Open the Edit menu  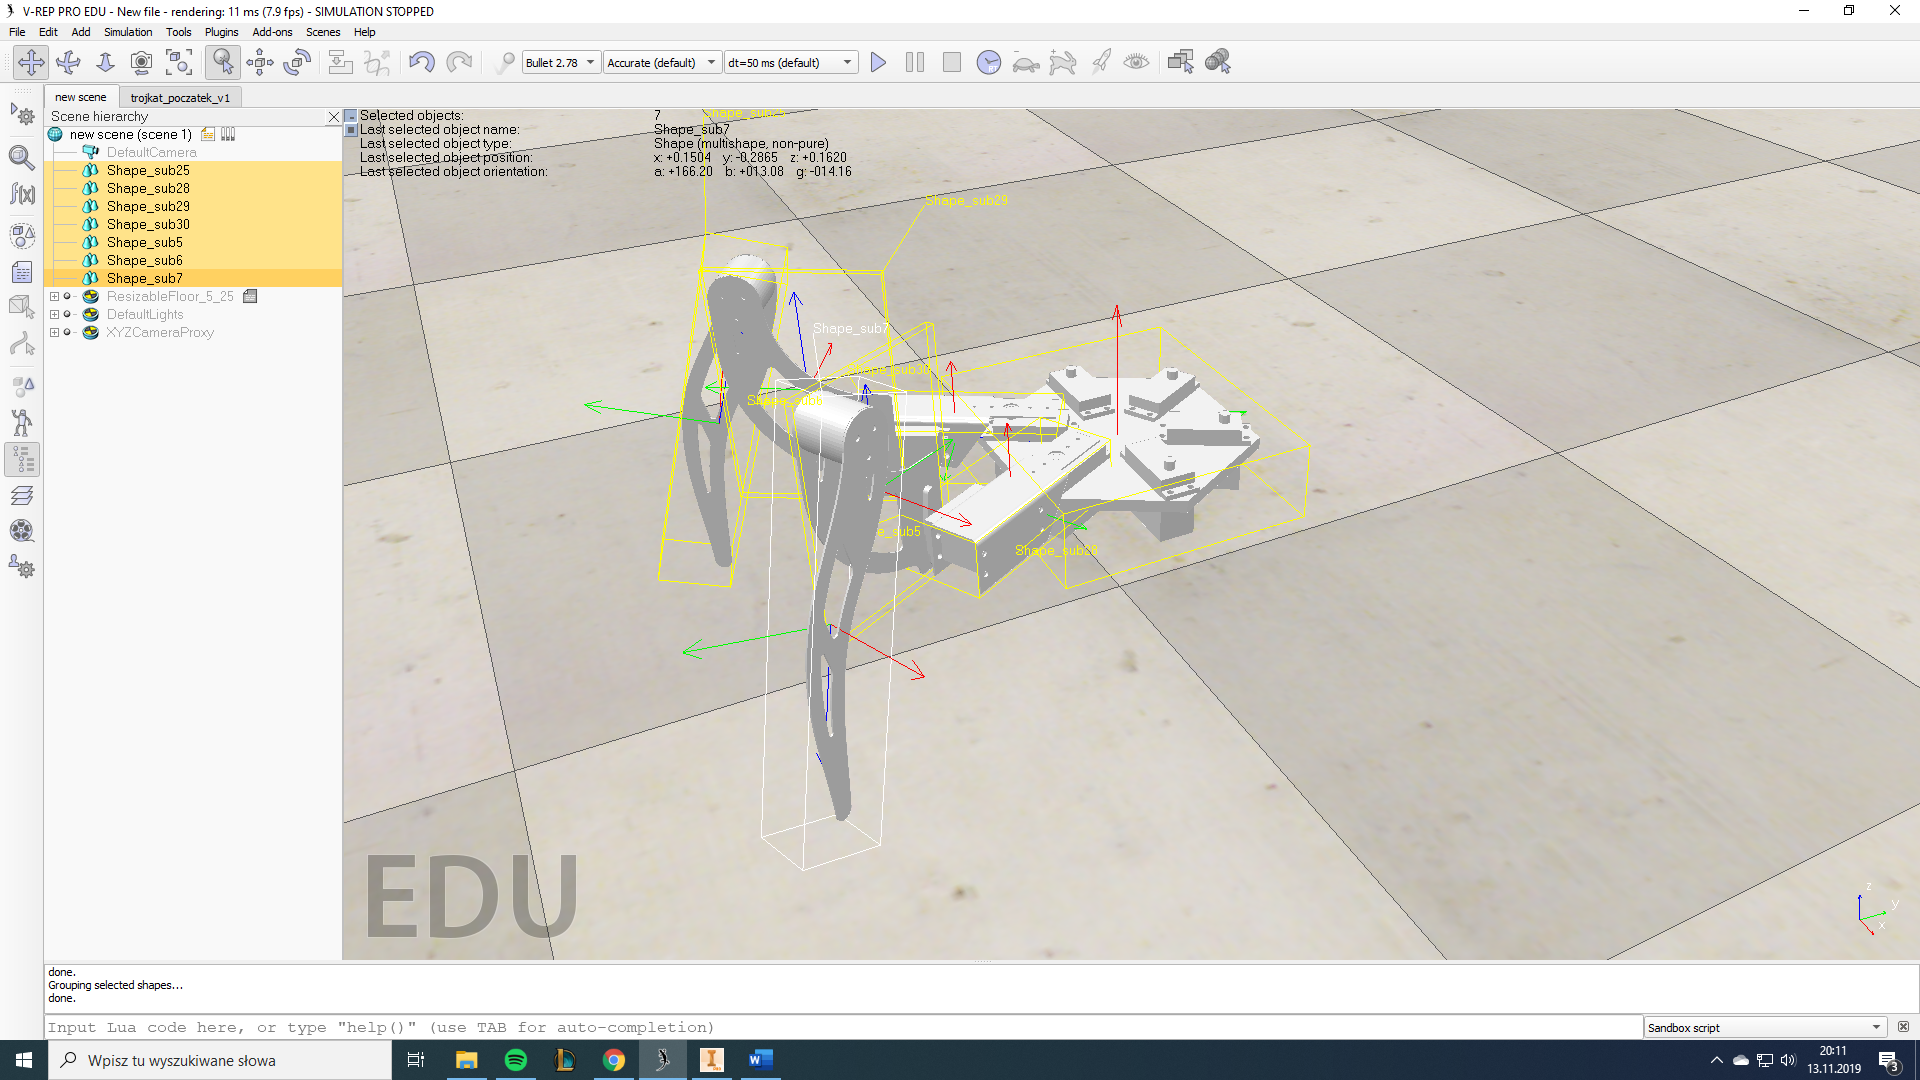[48, 32]
